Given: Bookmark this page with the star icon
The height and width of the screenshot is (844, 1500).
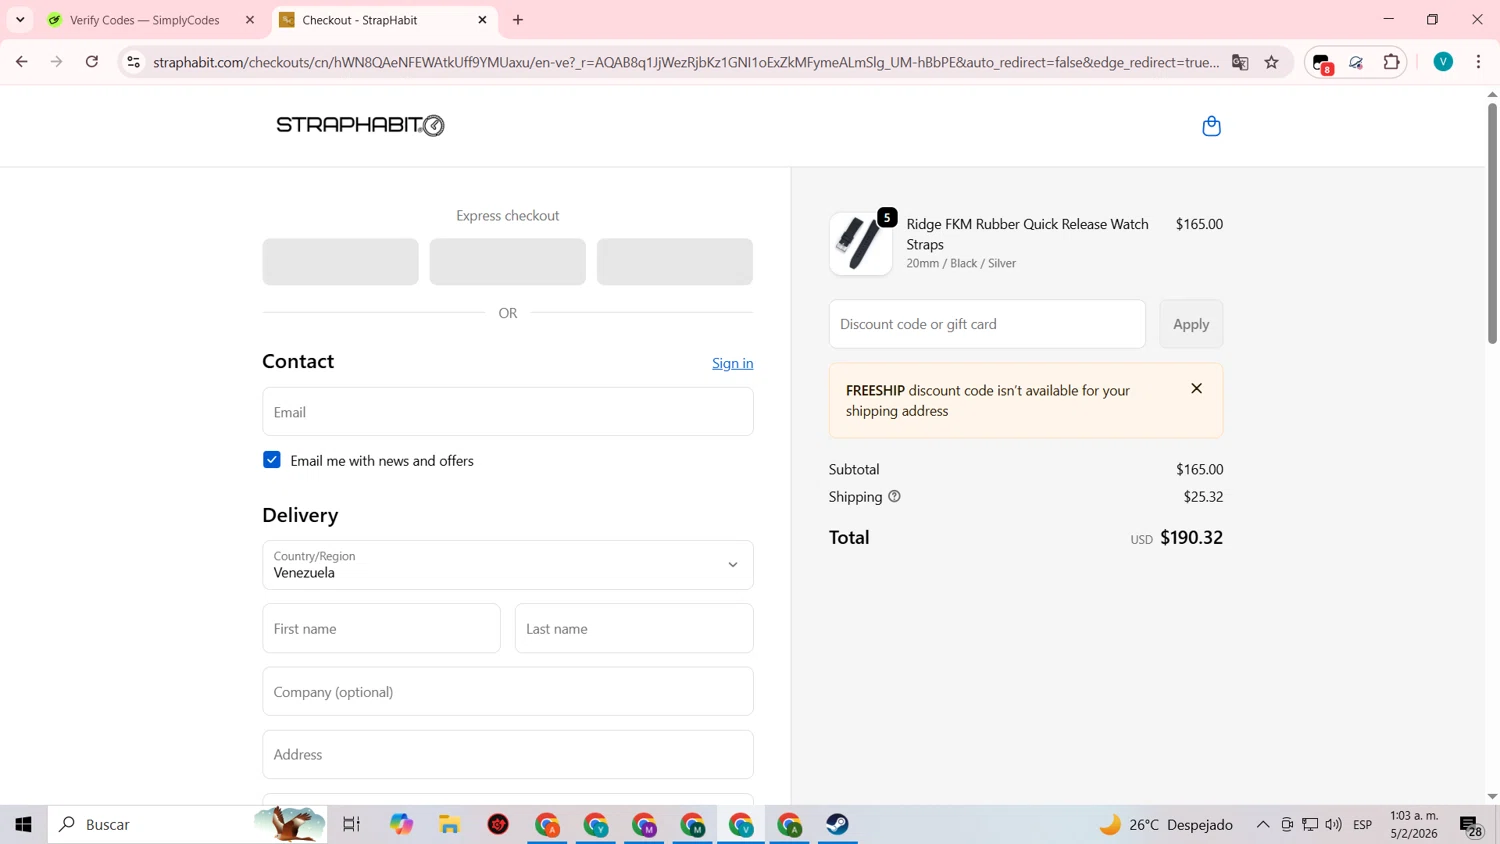Looking at the screenshot, I should [x=1271, y=62].
